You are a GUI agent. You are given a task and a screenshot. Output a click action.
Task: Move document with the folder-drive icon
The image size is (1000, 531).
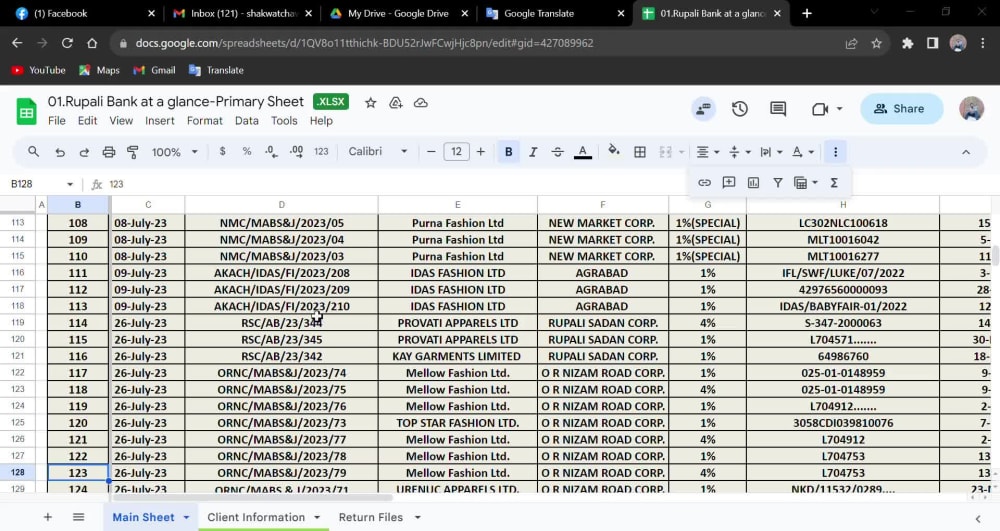pyautogui.click(x=395, y=103)
